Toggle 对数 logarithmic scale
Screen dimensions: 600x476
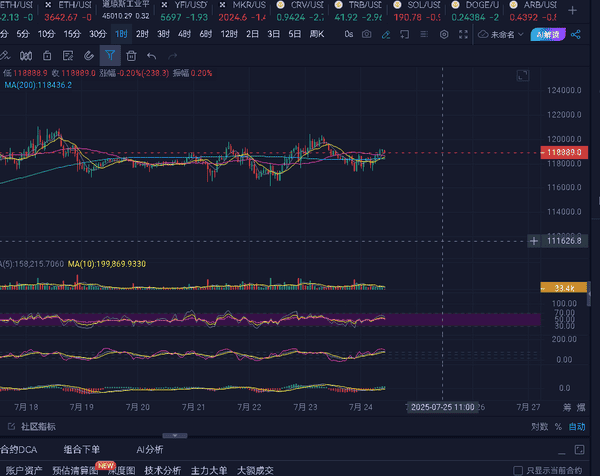tap(538, 426)
